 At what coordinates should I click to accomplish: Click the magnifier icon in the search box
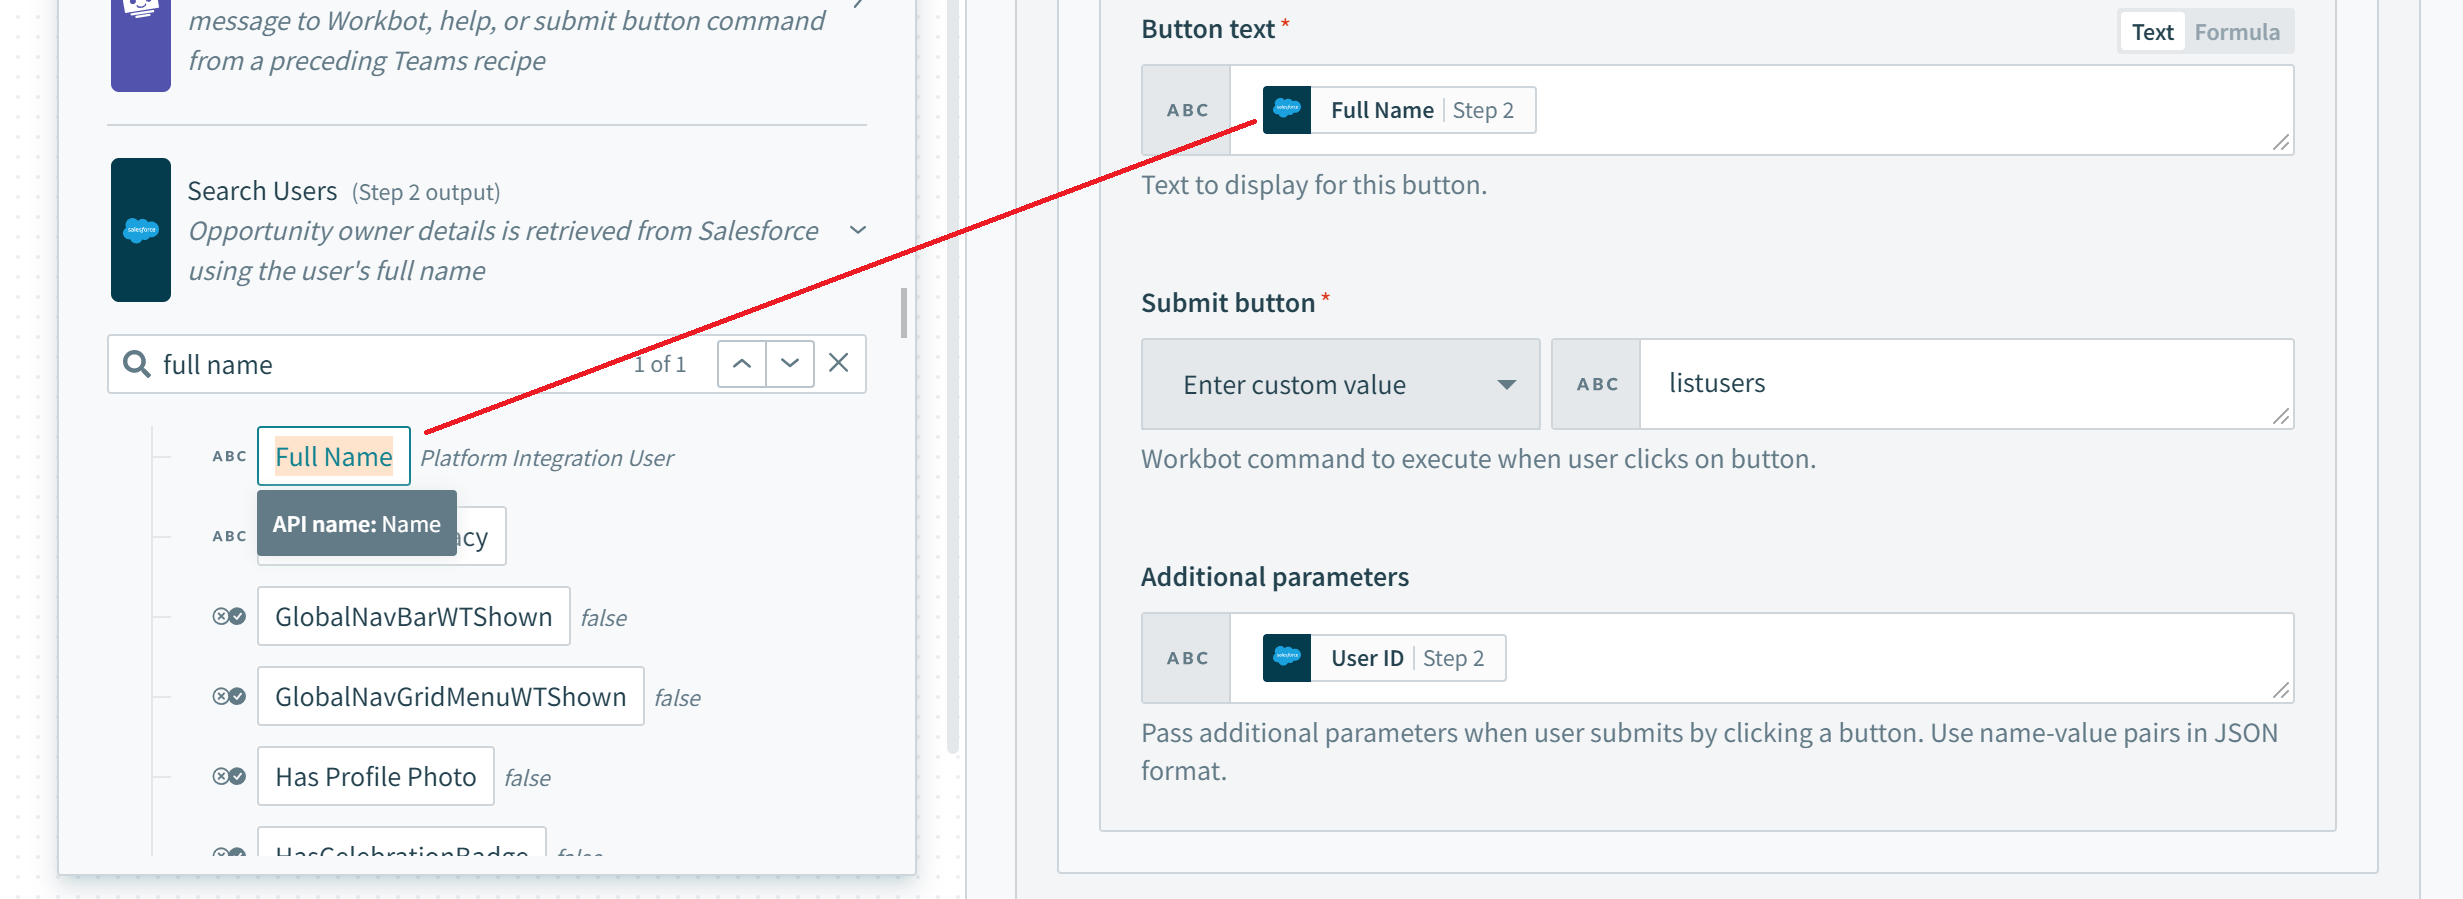pos(137,364)
